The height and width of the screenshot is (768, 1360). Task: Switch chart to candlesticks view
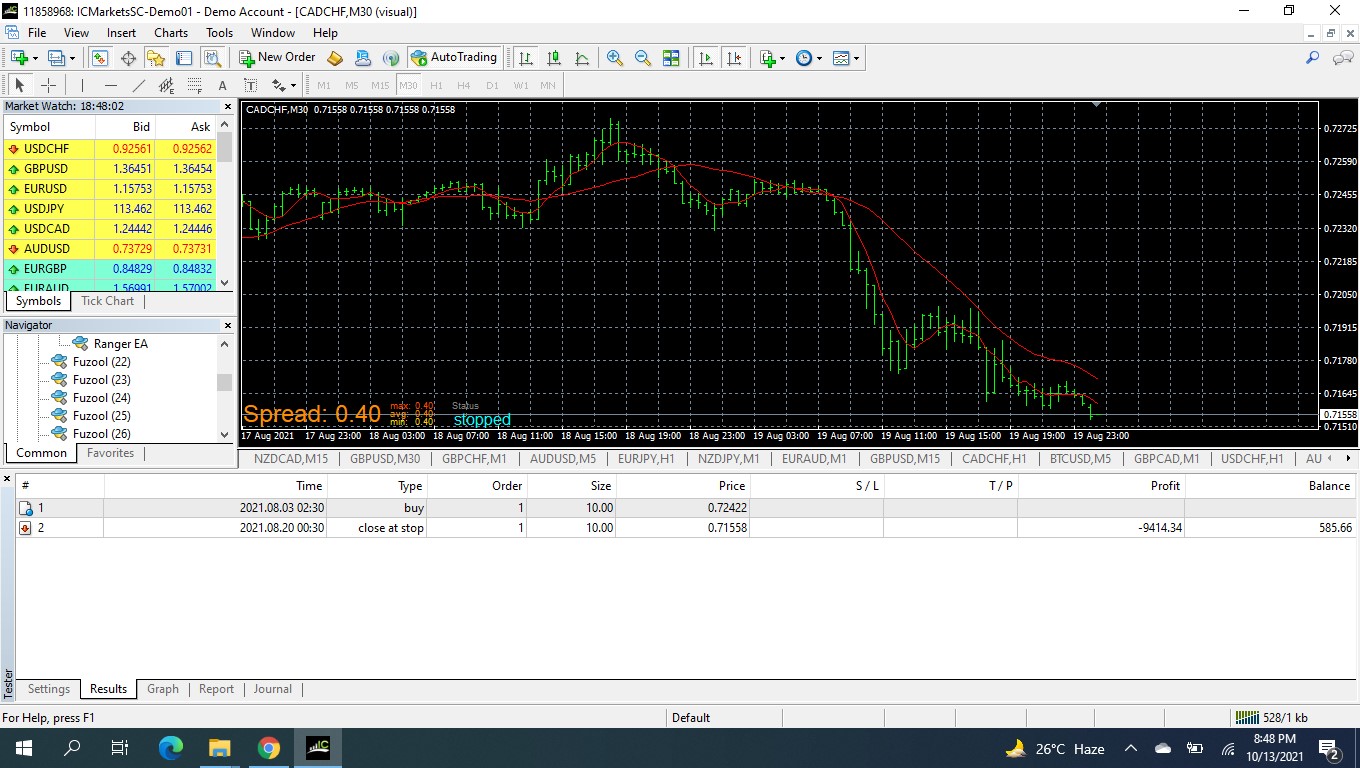pyautogui.click(x=554, y=58)
